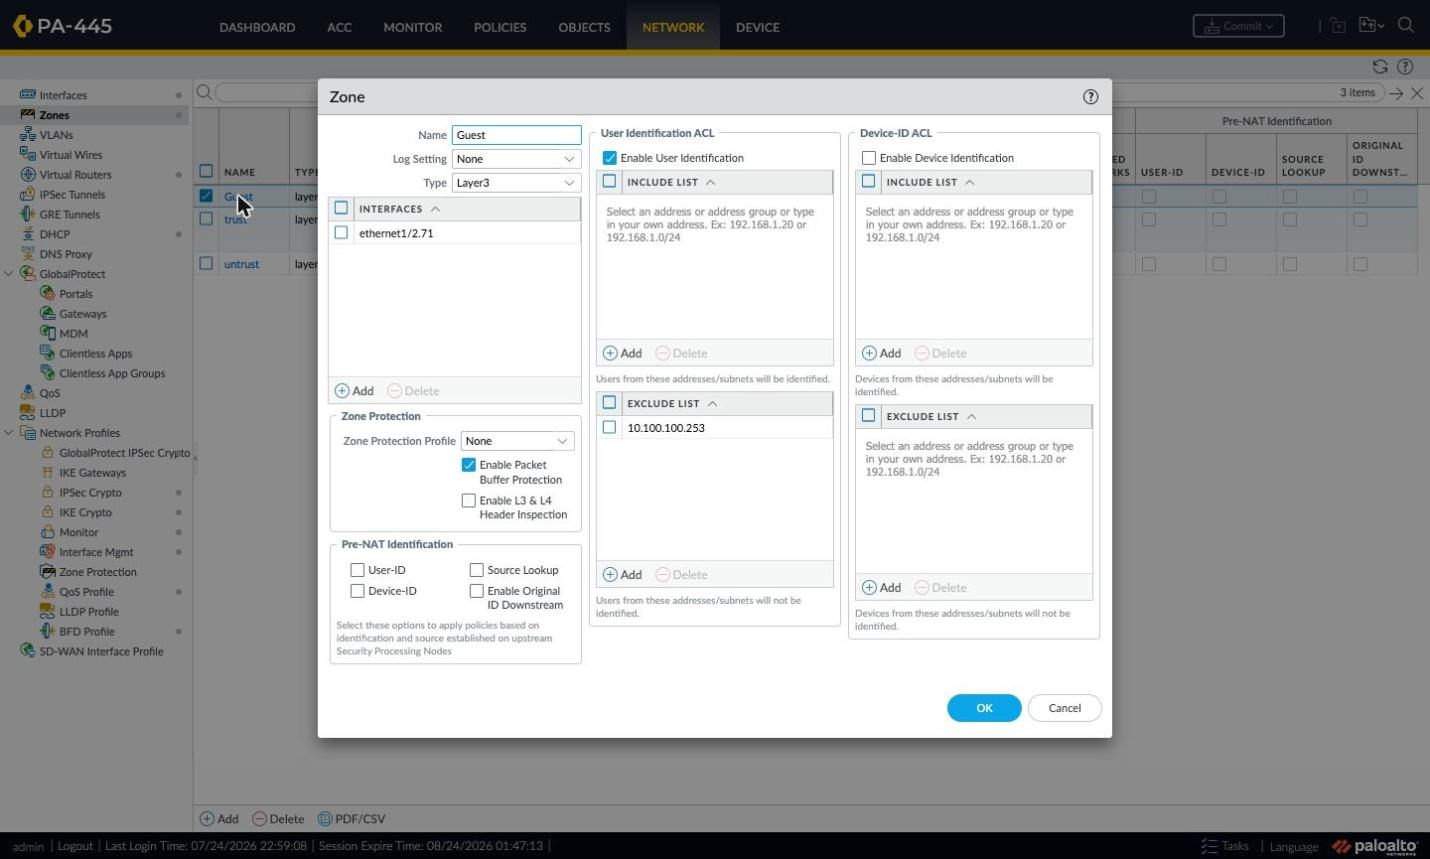Viewport: 1430px width, 859px height.
Task: Open the Policies tab
Action: pyautogui.click(x=500, y=27)
